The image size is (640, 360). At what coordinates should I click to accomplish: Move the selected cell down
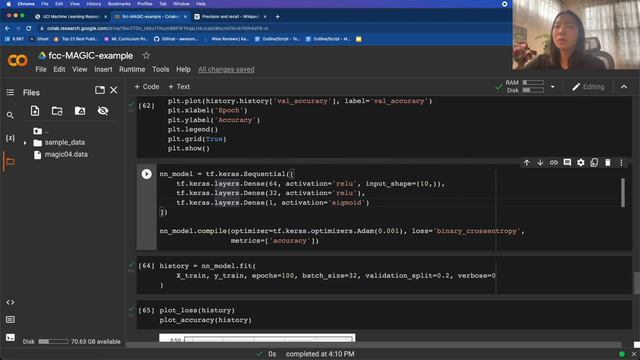(540, 162)
